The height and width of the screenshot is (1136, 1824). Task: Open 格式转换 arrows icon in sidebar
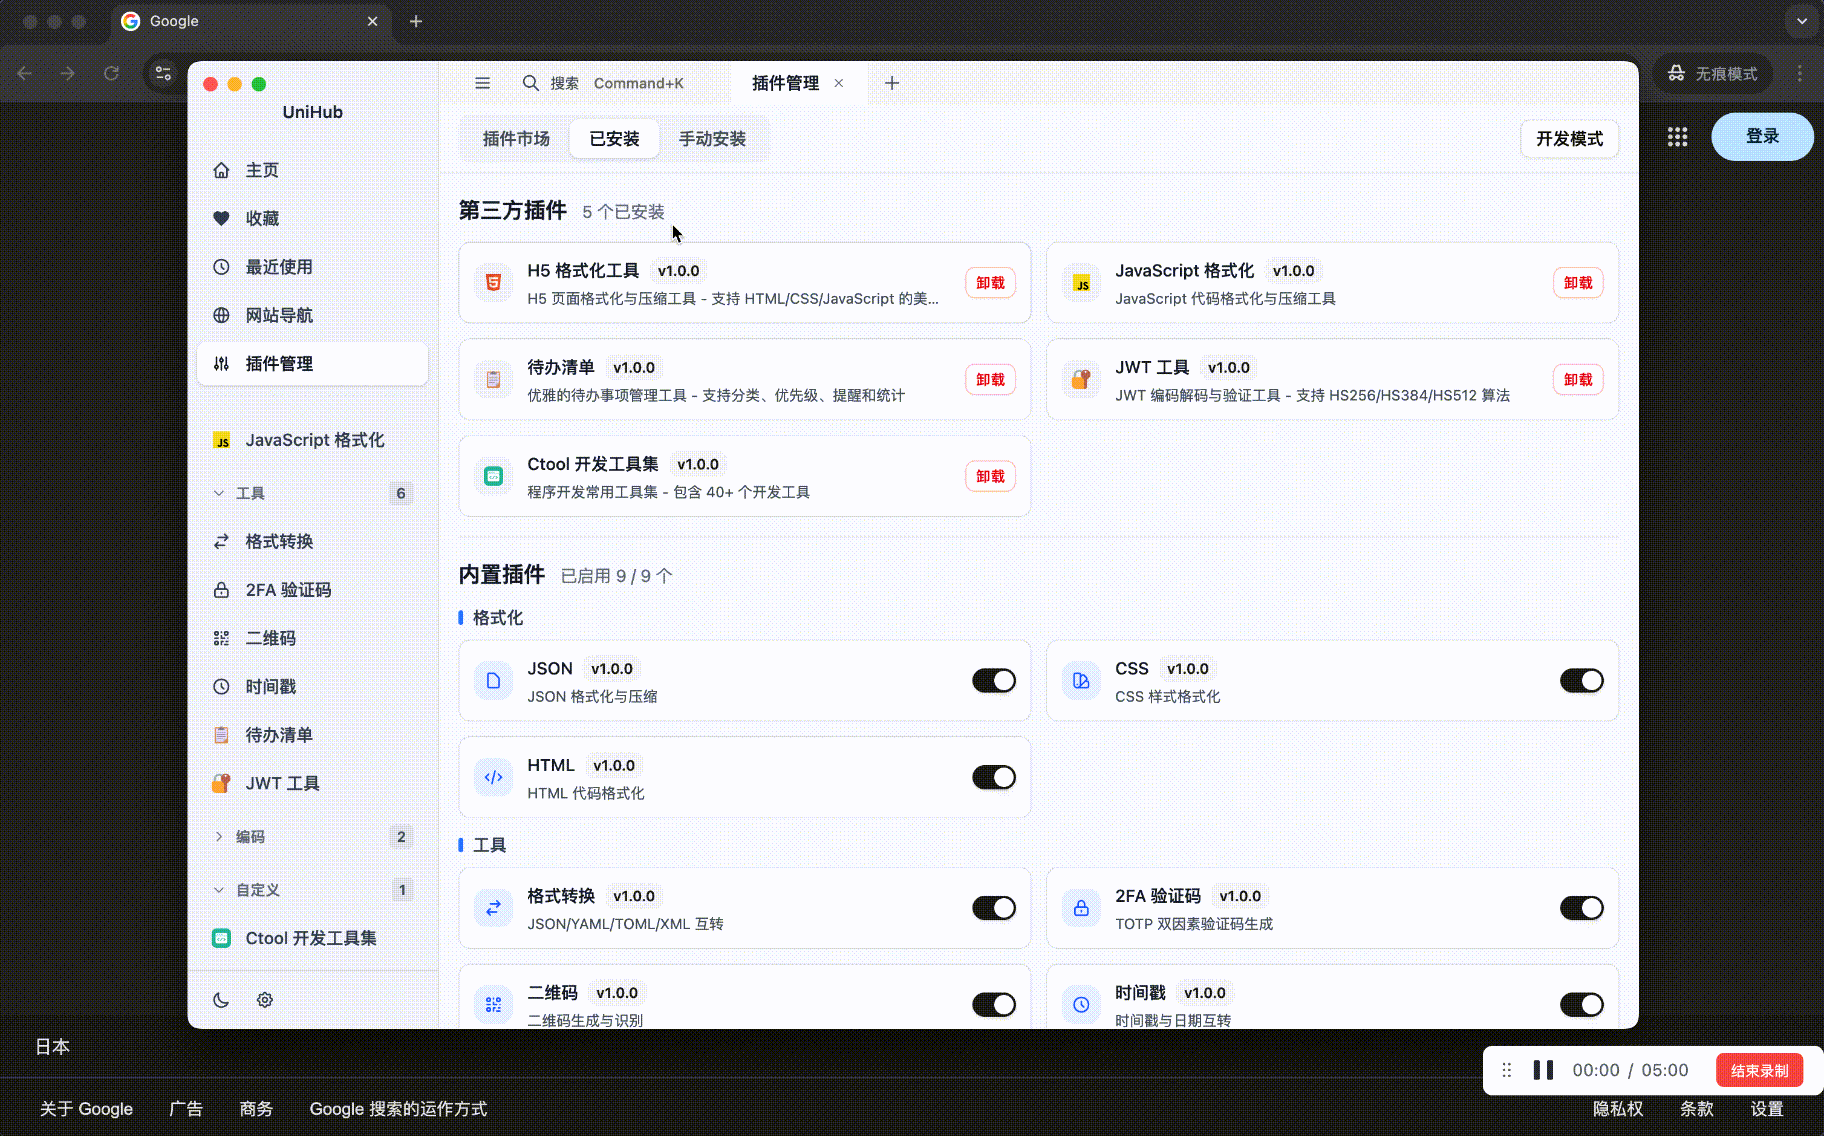221,541
